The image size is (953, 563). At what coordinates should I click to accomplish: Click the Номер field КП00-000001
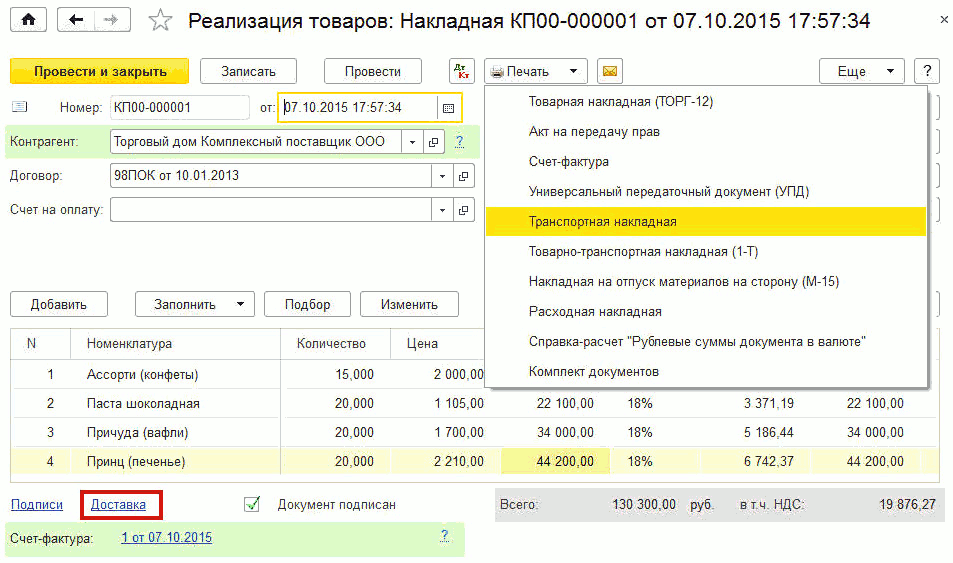click(179, 108)
